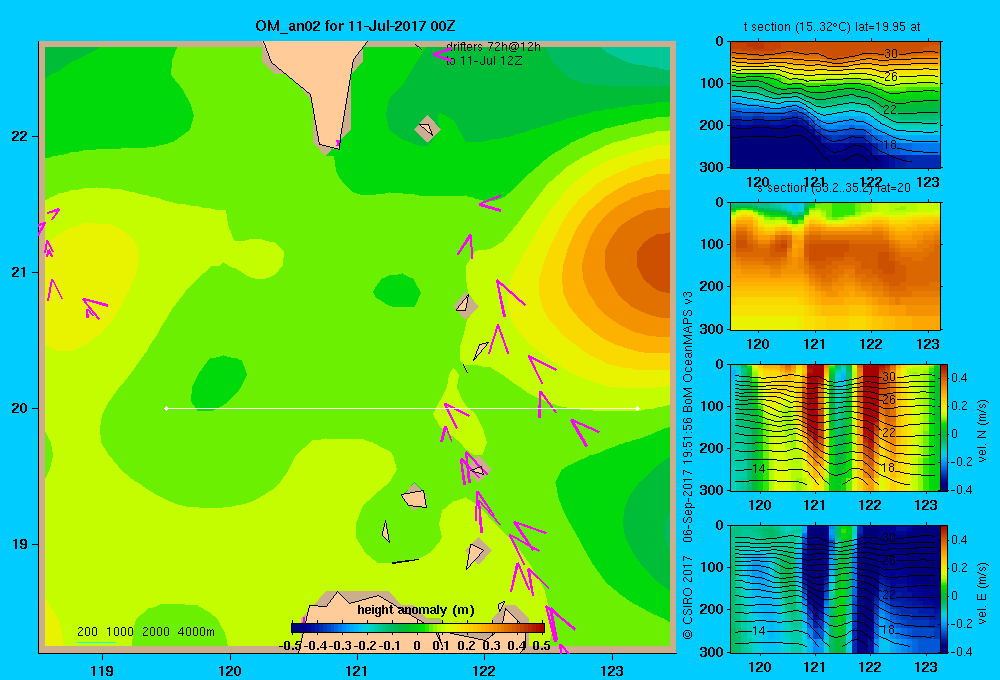1000x680 pixels.
Task: Click the magenta drifter arrow near 122E 21.5N
Action: click(490, 204)
